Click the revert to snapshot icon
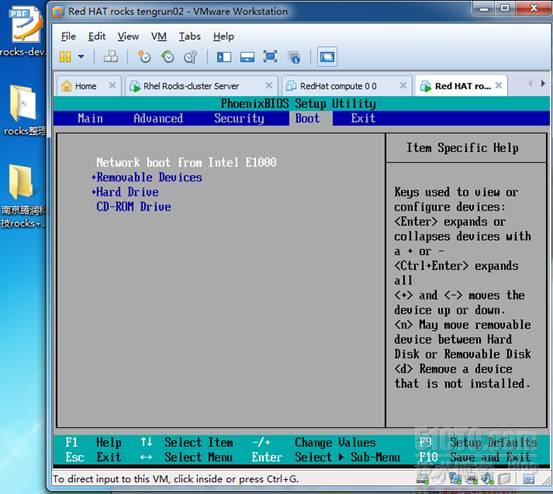Image resolution: width=553 pixels, height=494 pixels. (168, 56)
